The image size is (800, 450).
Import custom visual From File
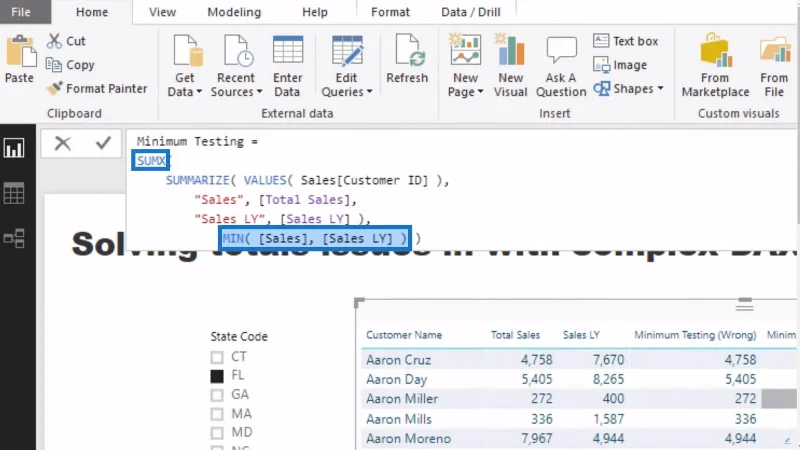click(x=774, y=65)
